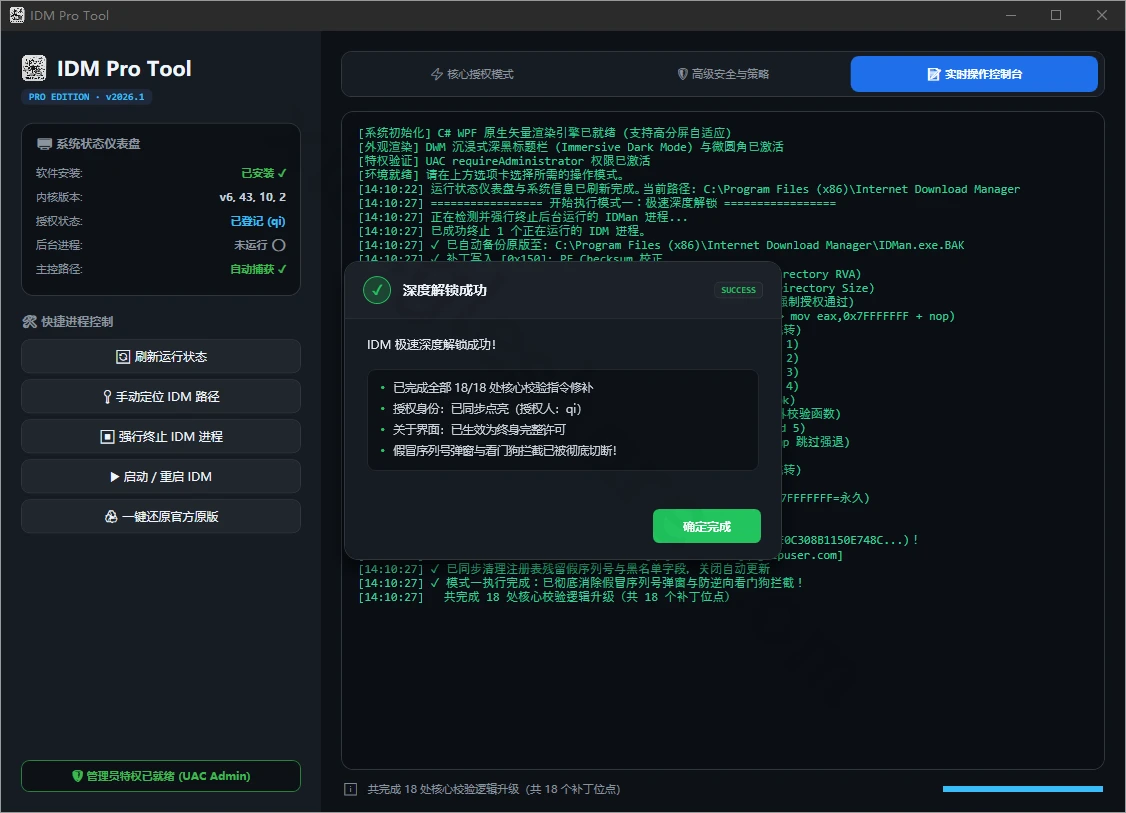This screenshot has width=1126, height=813.
Task: Click the 授权状态 value 已登记 (qi)
Action: [x=258, y=221]
